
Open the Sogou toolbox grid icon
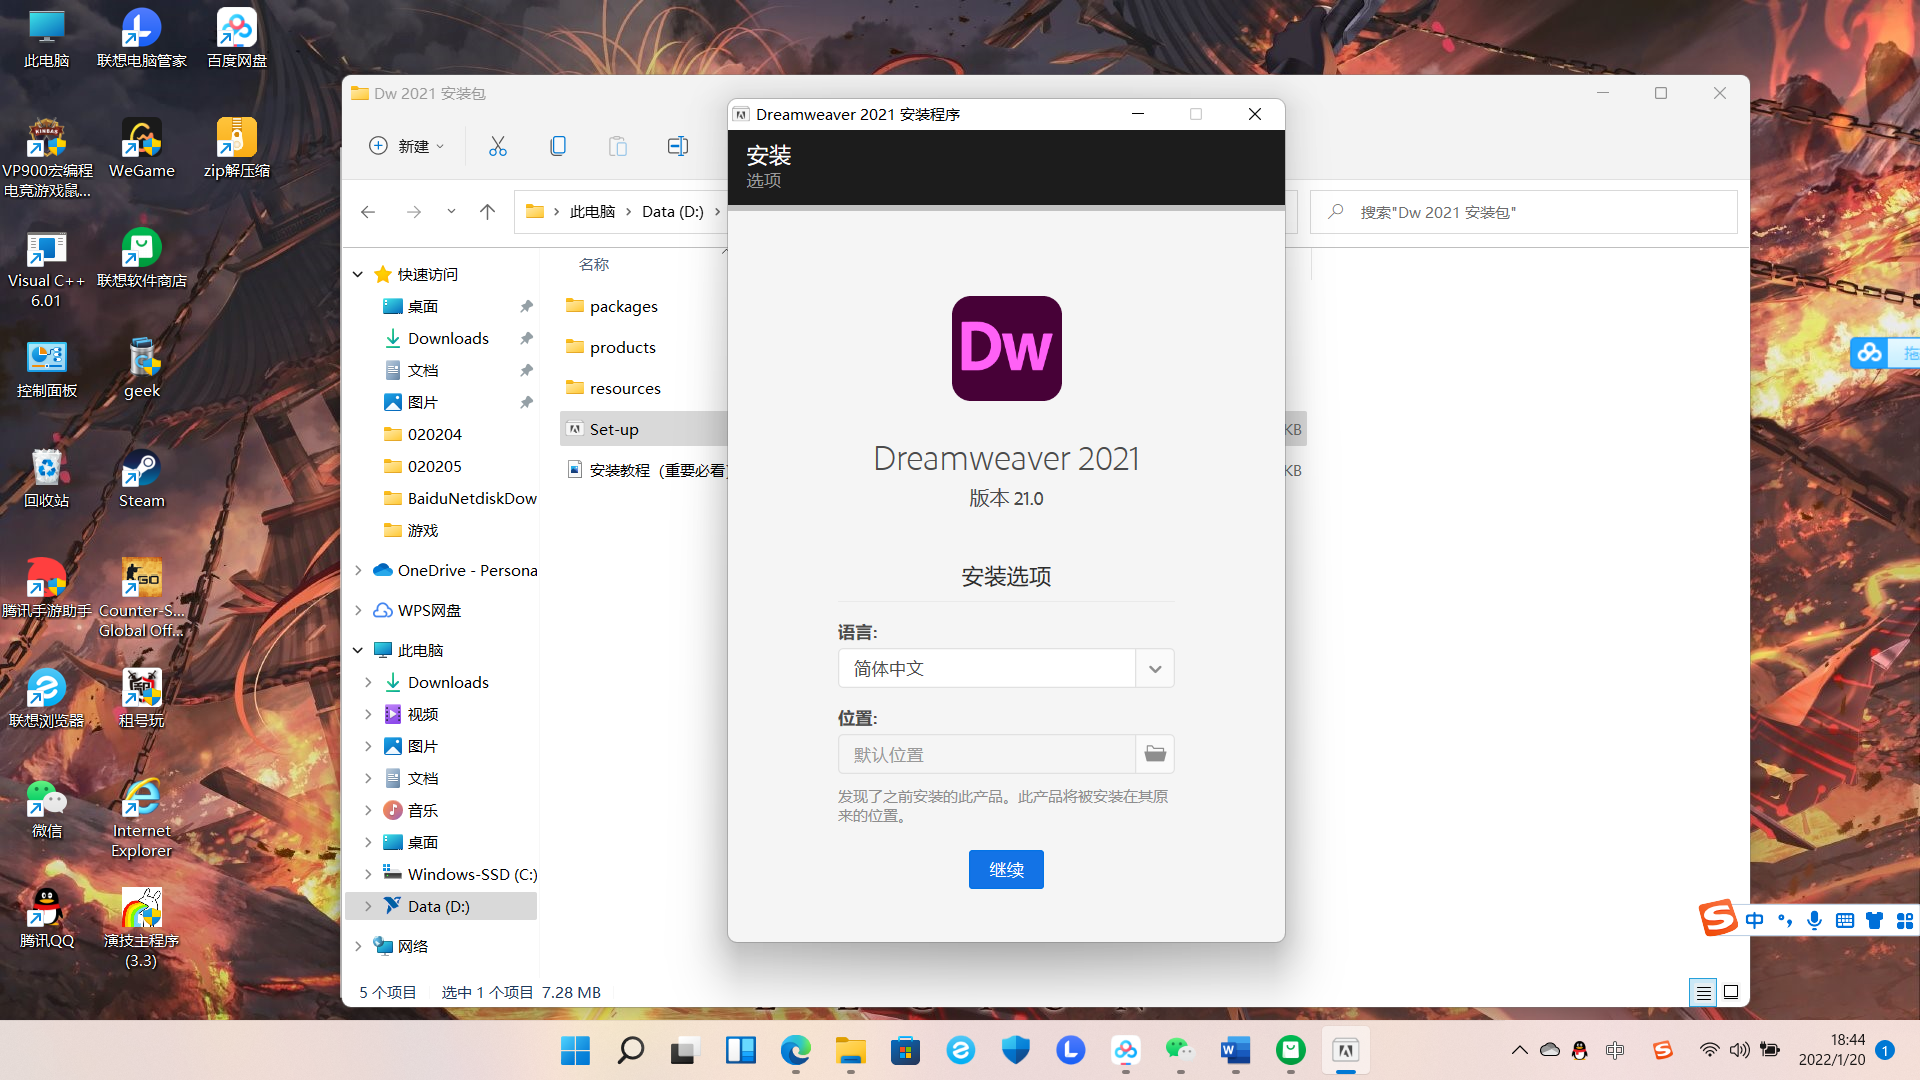pos(1905,920)
